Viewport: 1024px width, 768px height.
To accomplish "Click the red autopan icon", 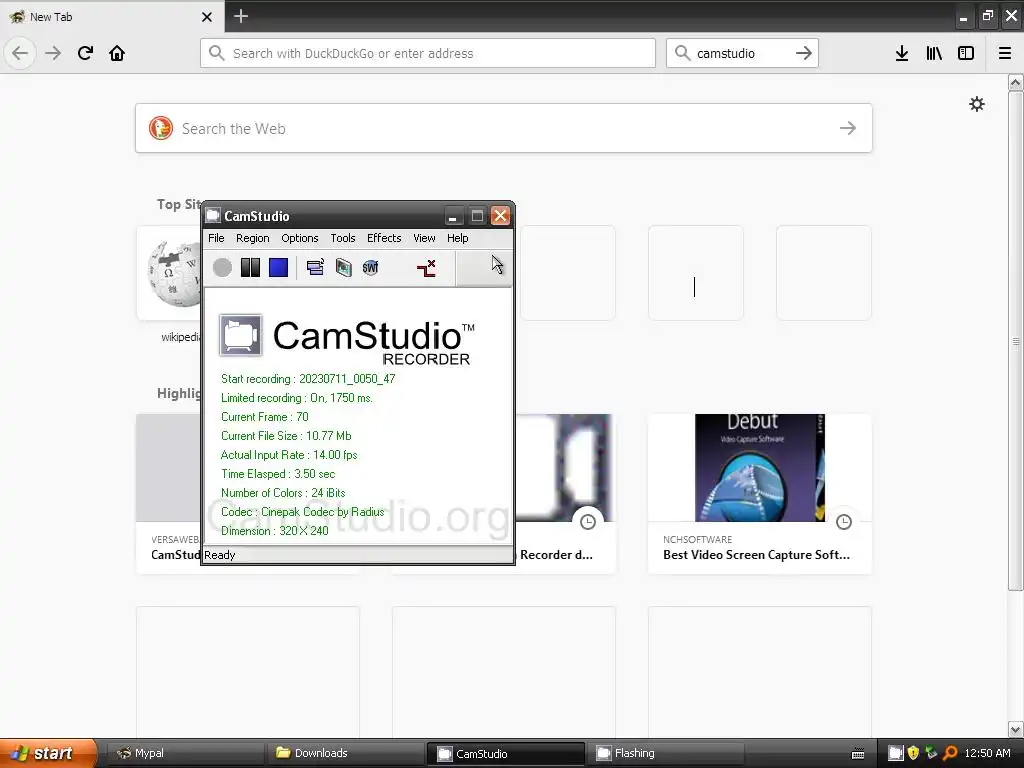I will [x=426, y=268].
